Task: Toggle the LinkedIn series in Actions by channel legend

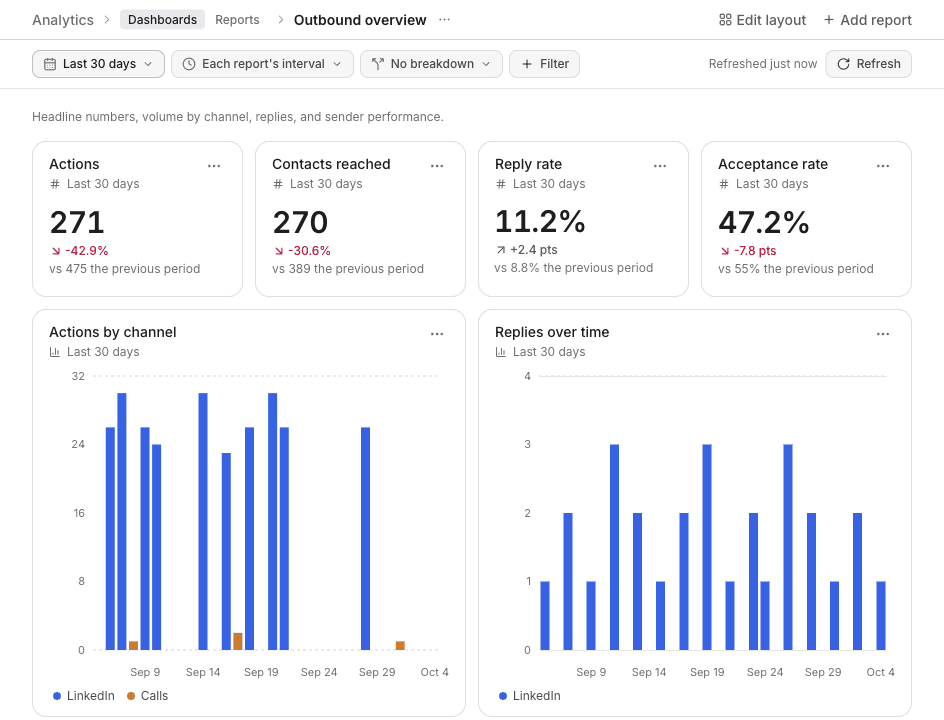Action: click(x=84, y=696)
